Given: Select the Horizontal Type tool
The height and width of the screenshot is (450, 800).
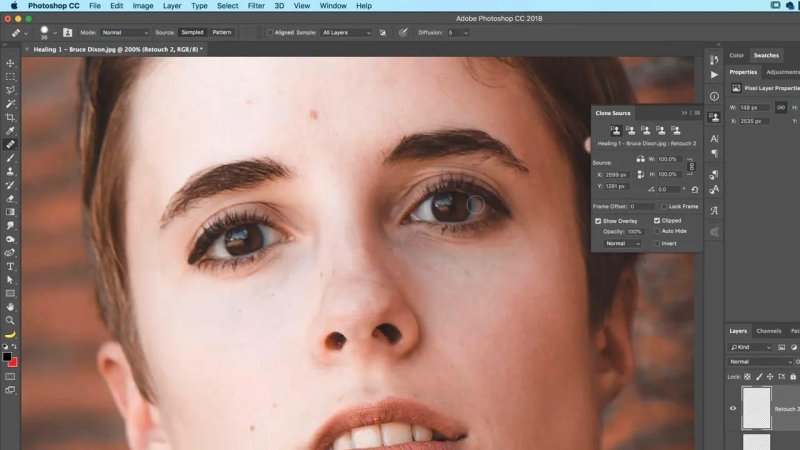Looking at the screenshot, I should (x=10, y=266).
